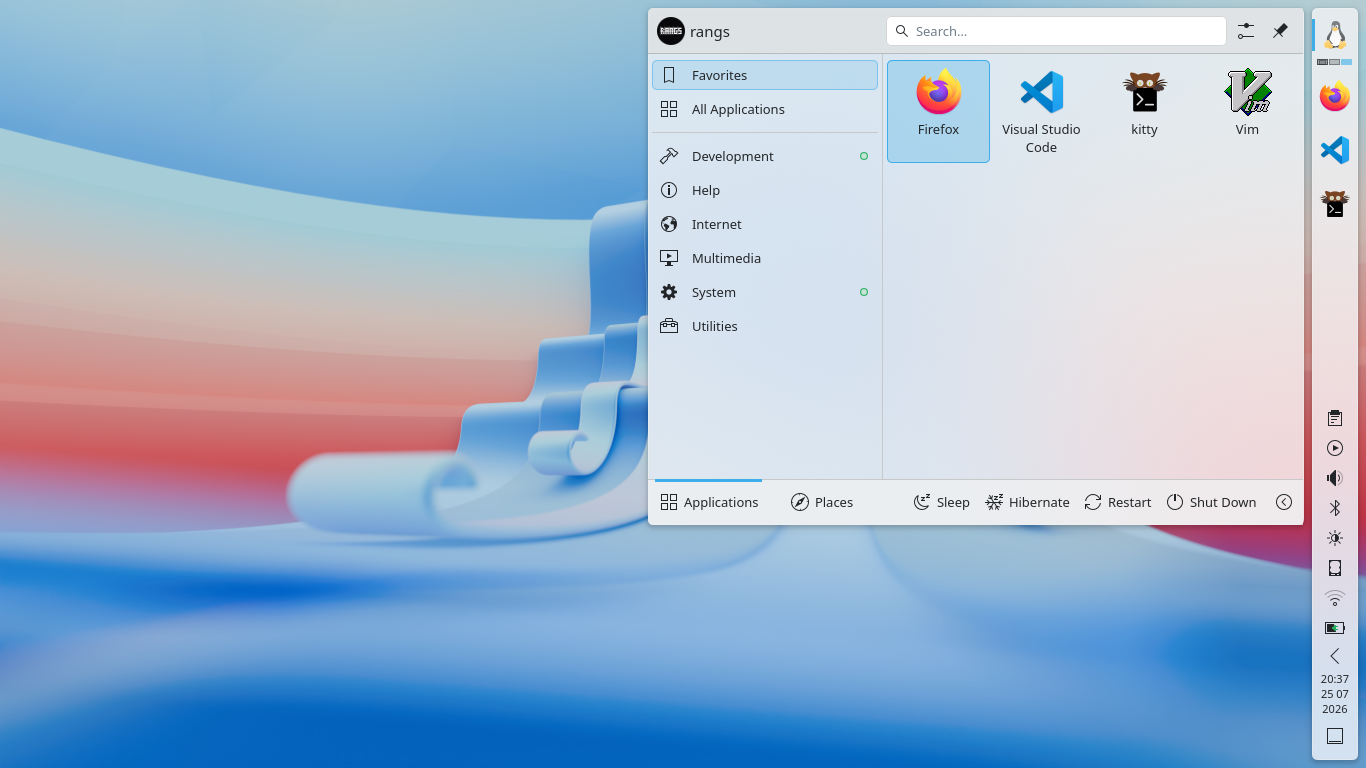The height and width of the screenshot is (768, 1366).
Task: Open the brightness tray icon
Action: click(1335, 538)
